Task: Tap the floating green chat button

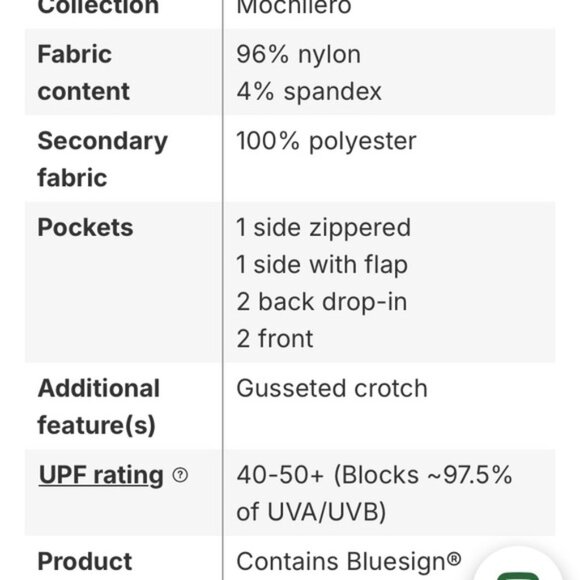Action: 518,566
